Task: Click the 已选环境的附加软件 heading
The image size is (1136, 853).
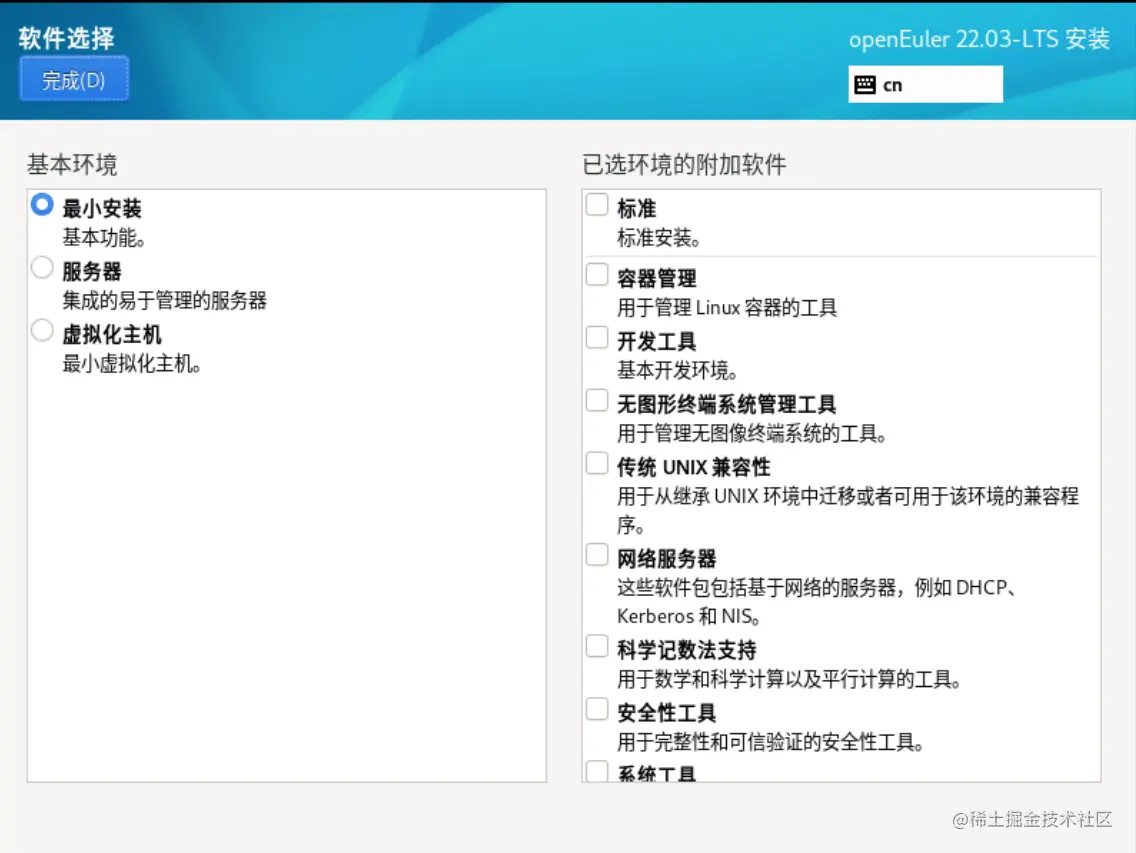Action: (685, 165)
